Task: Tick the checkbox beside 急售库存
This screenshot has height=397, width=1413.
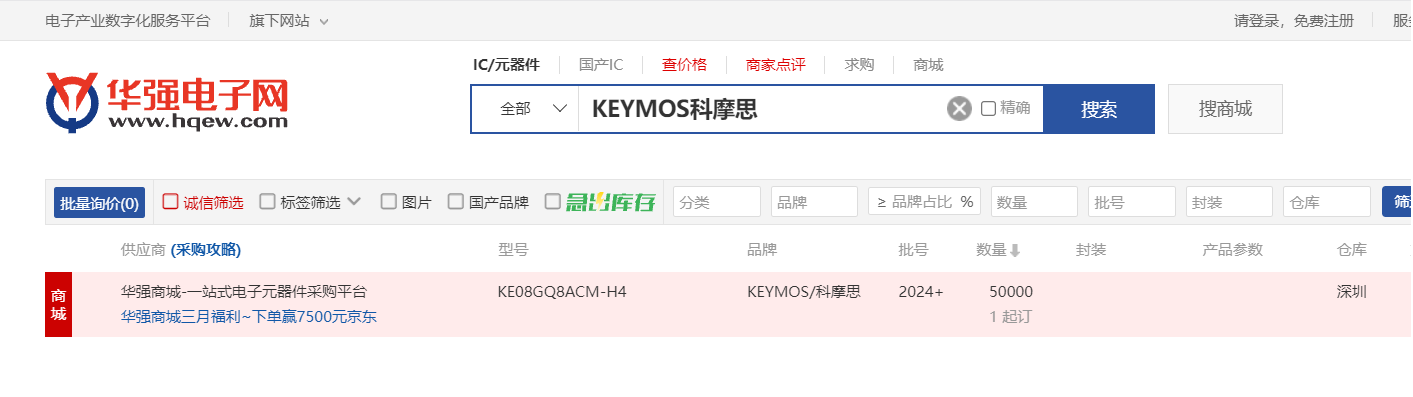Action: 552,201
